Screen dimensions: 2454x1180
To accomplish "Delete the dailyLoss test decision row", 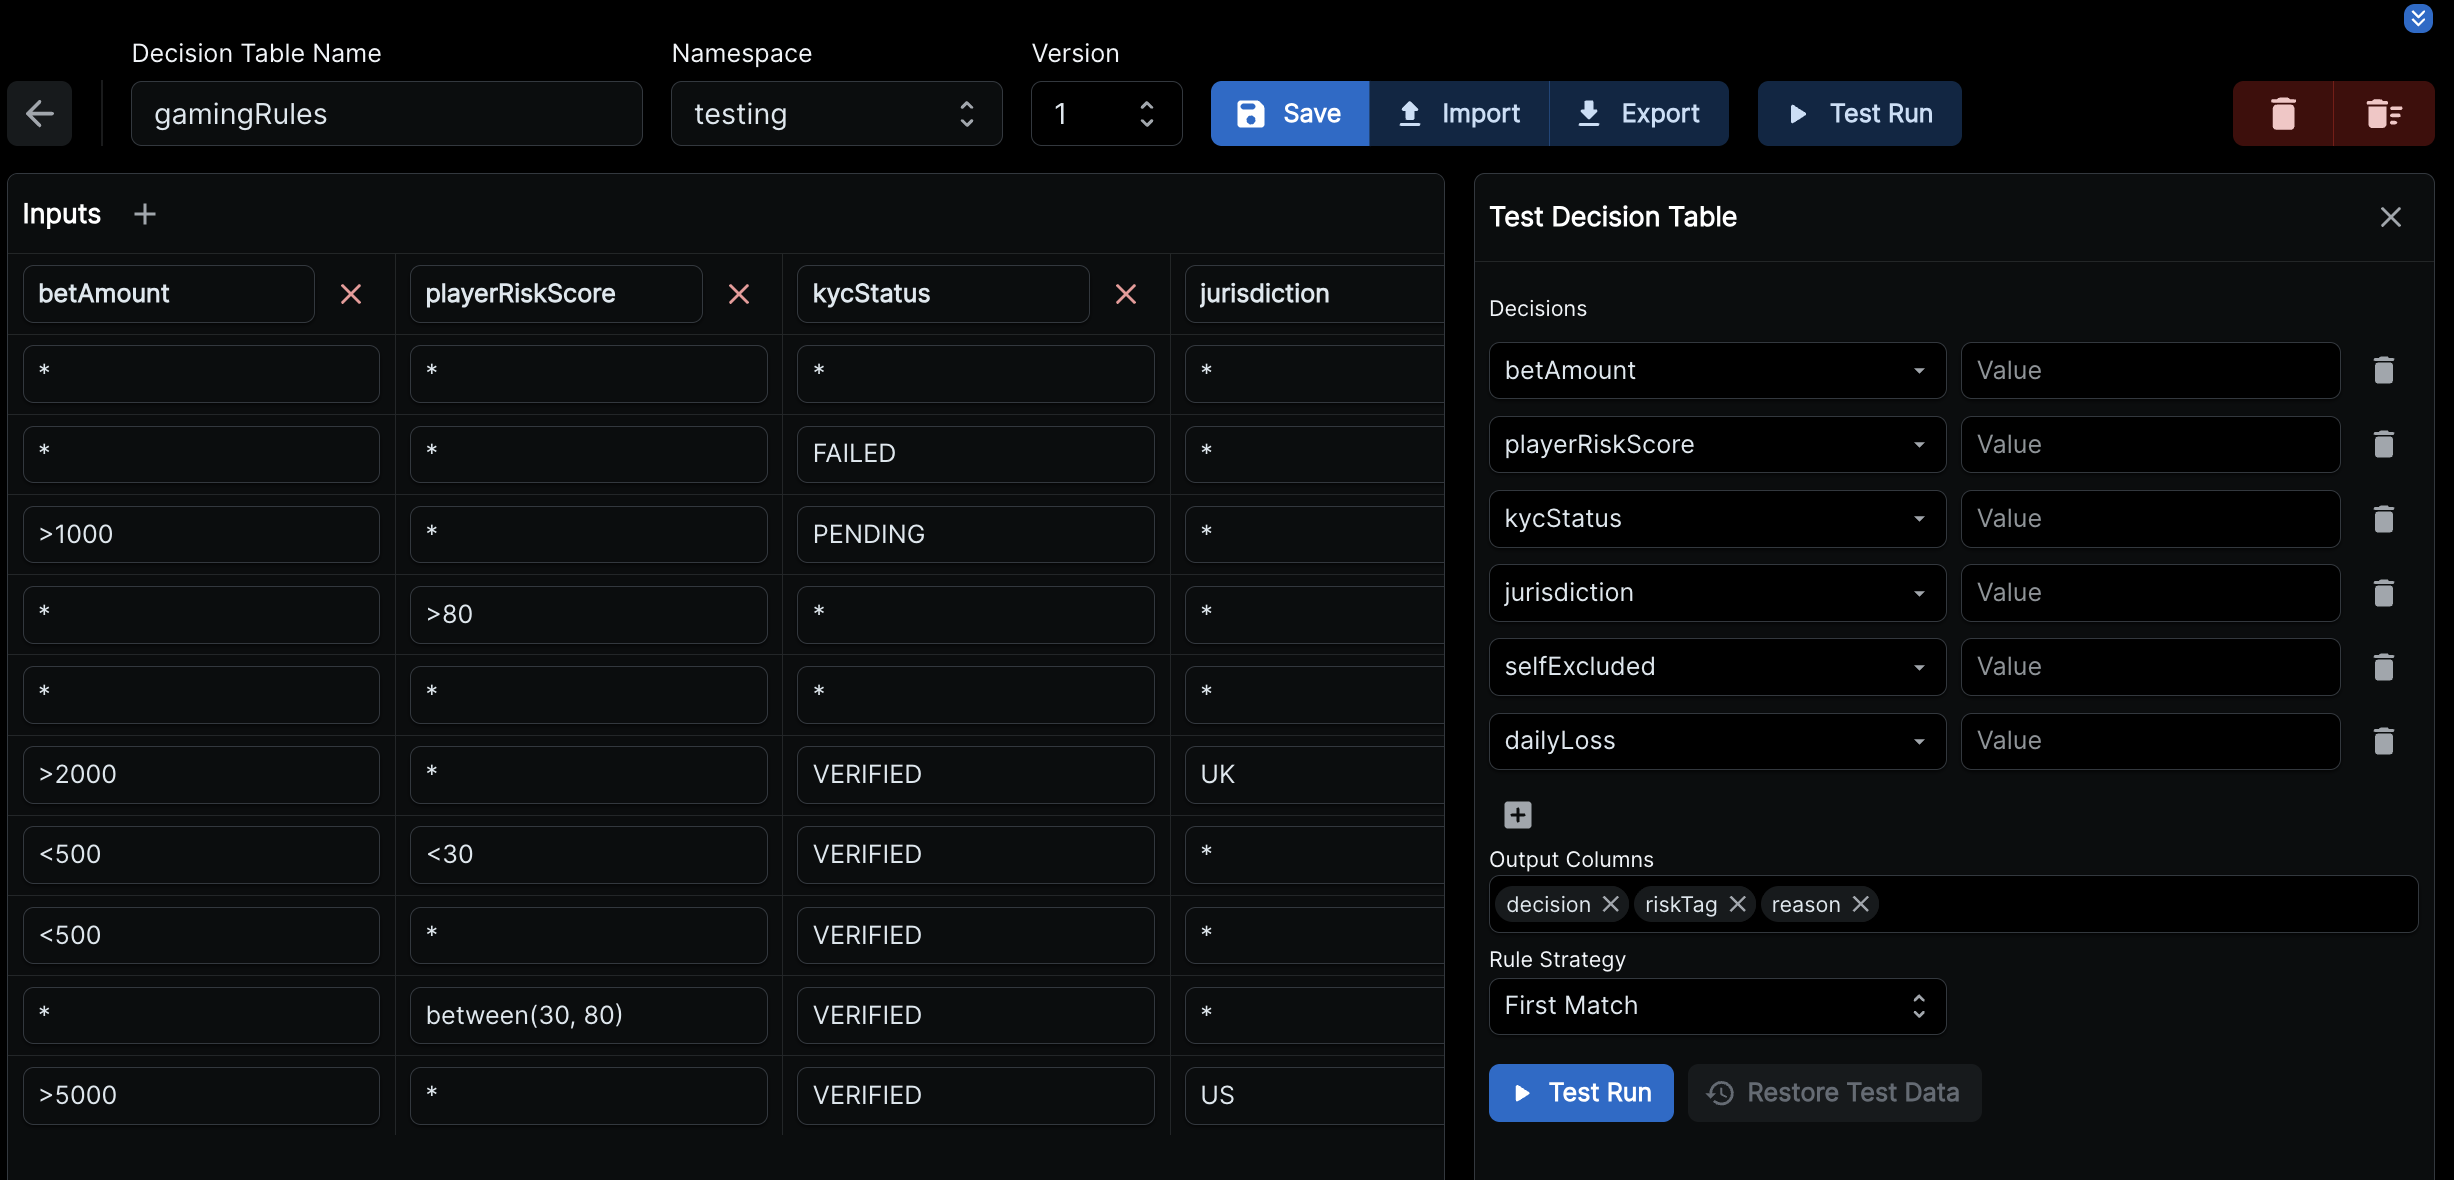I will (x=2384, y=741).
